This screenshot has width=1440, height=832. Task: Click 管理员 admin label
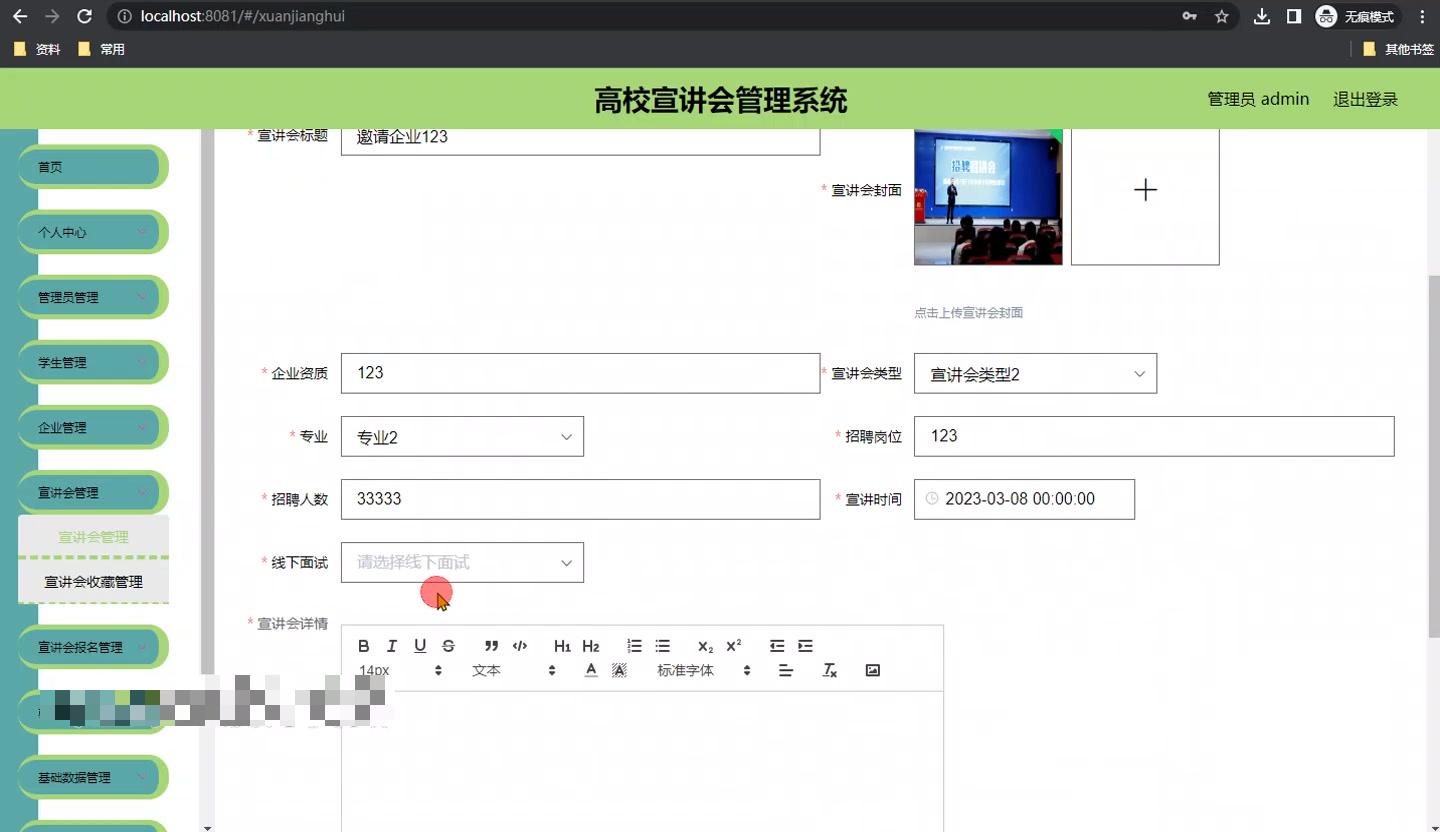pyautogui.click(x=1258, y=99)
